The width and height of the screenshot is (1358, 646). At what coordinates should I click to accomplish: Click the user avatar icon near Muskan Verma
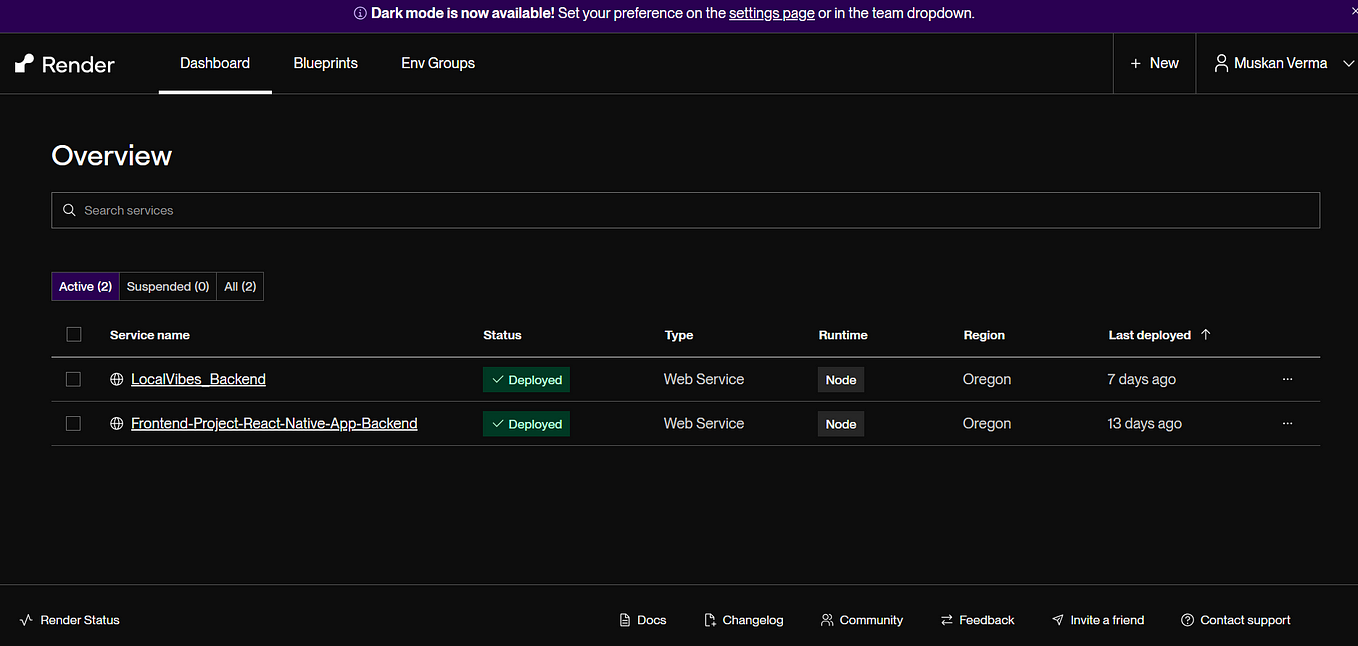click(x=1221, y=63)
